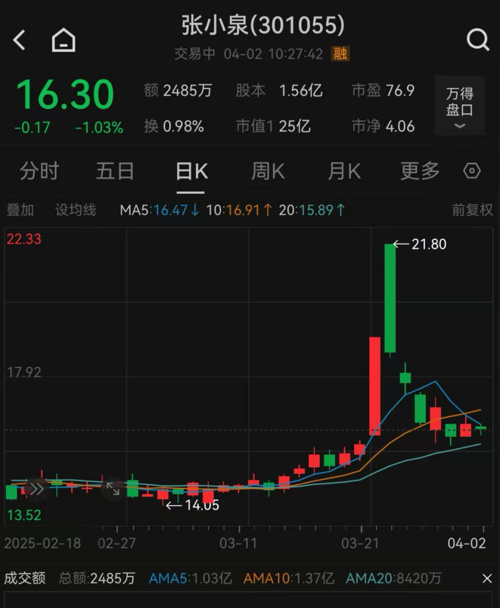The width and height of the screenshot is (500, 608).
Task: Tap the orange 融 margin badge
Action: click(340, 54)
